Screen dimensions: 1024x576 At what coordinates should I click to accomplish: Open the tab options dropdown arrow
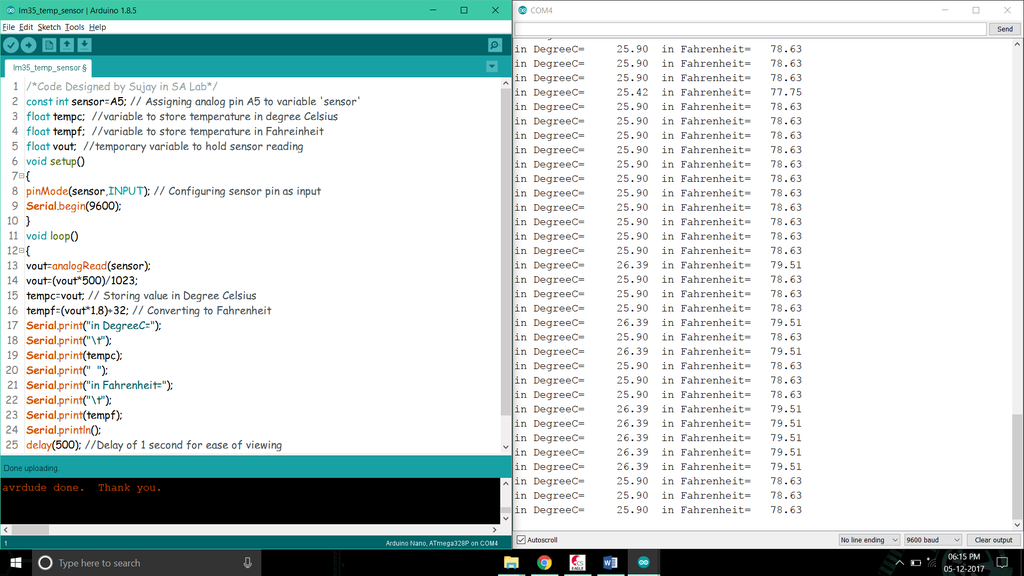click(492, 67)
